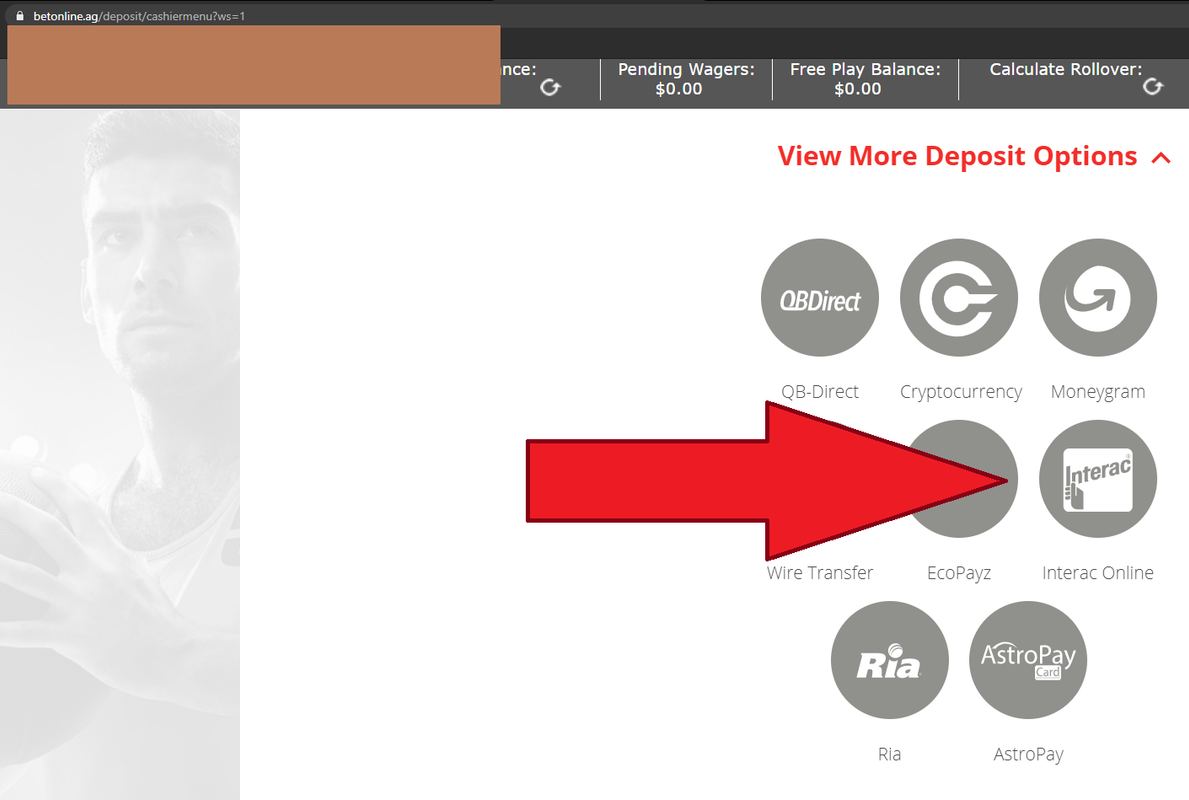Click the Moneygram text label
The image size is (1189, 800).
1098,392
